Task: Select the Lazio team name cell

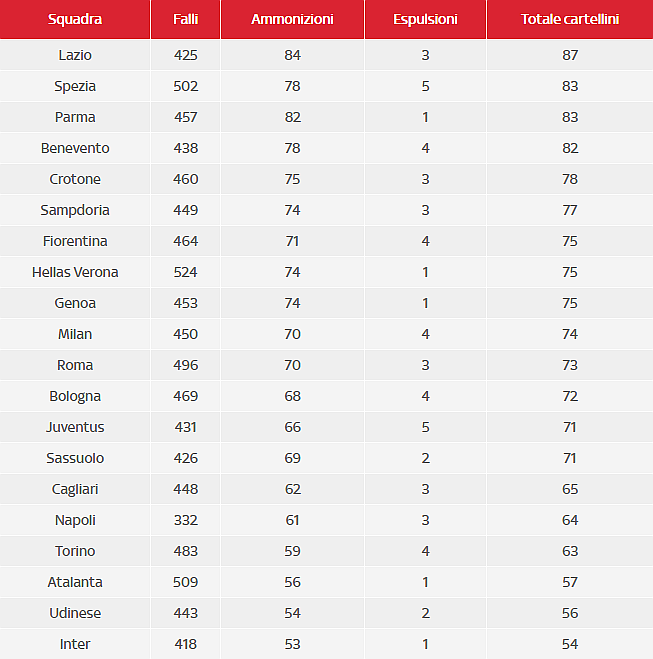Action: point(75,55)
